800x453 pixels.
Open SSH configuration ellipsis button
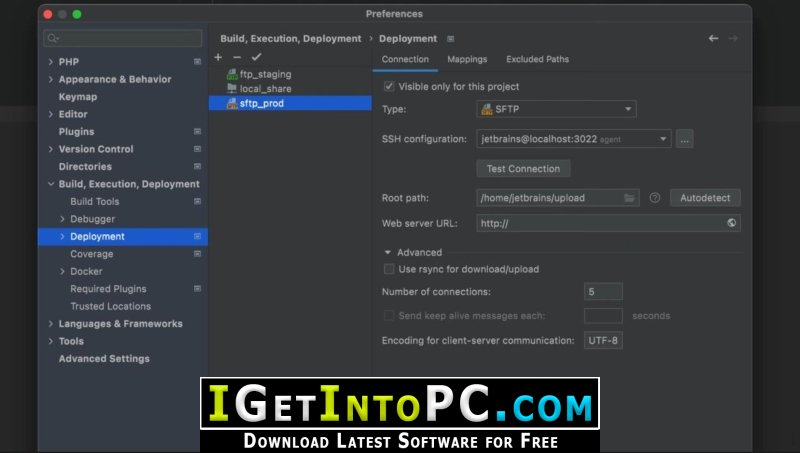coord(685,139)
